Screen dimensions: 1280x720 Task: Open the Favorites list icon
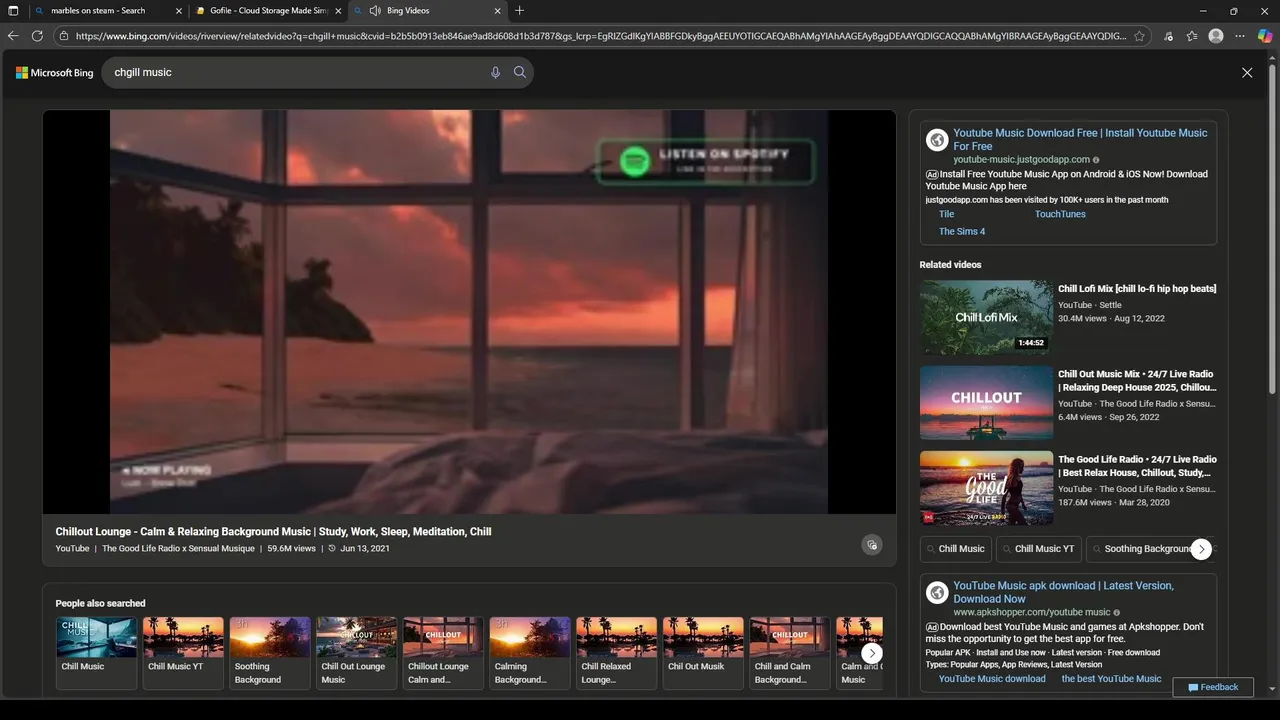click(x=1192, y=36)
